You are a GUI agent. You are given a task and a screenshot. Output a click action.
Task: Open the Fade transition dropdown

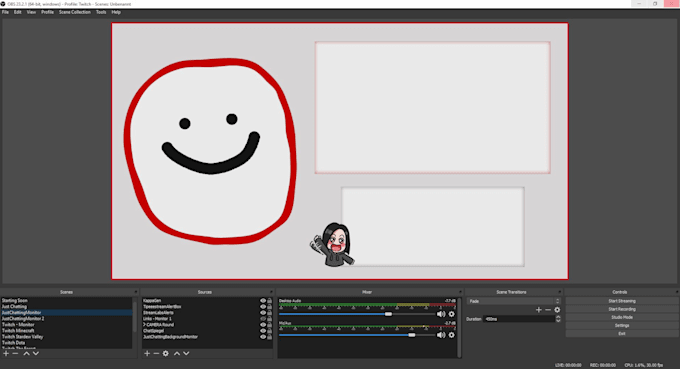(x=513, y=301)
